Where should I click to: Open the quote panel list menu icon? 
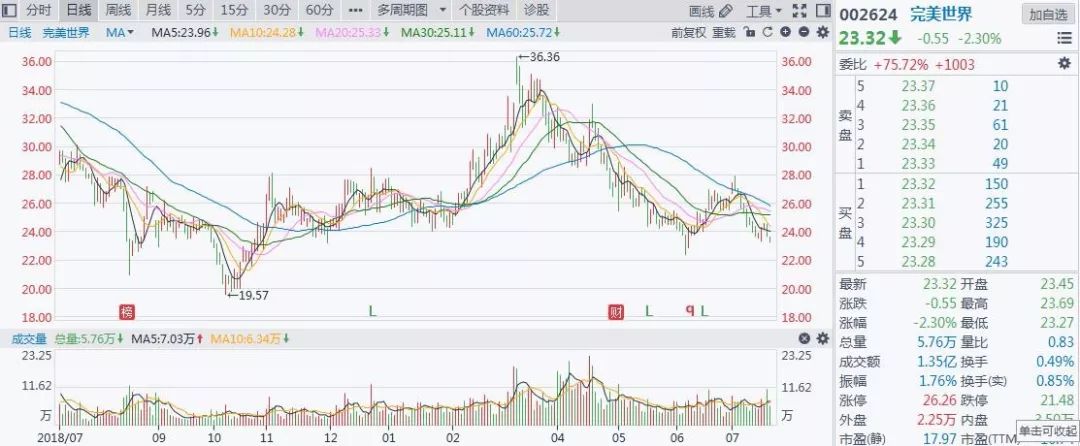pyautogui.click(x=1064, y=39)
